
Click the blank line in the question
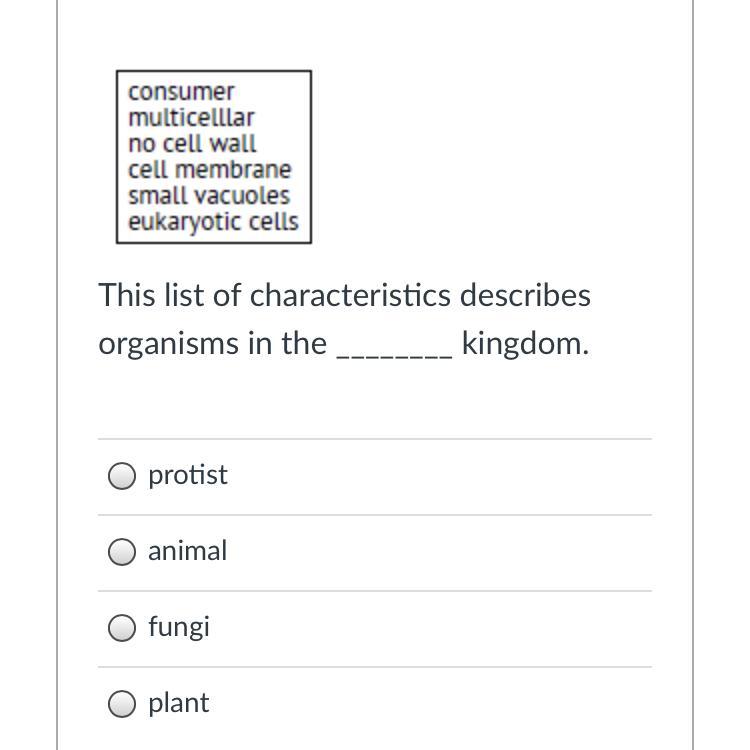pos(394,346)
